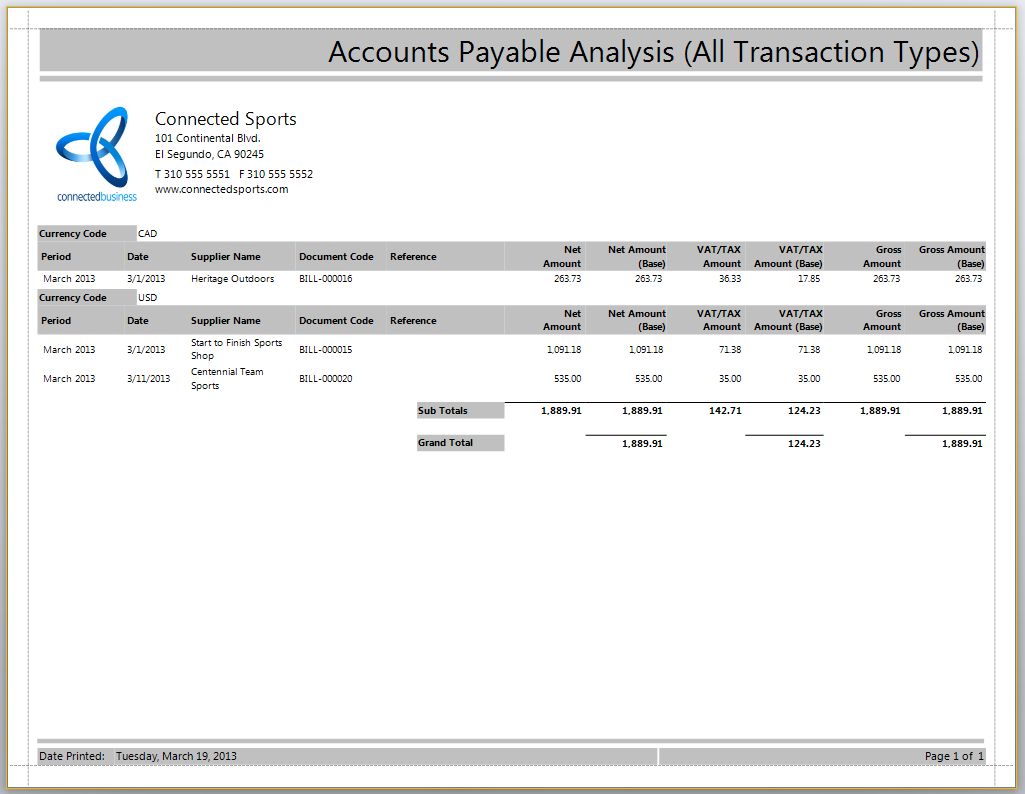Click the Document Code header in USD table
The width and height of the screenshot is (1025, 794).
[x=336, y=321]
